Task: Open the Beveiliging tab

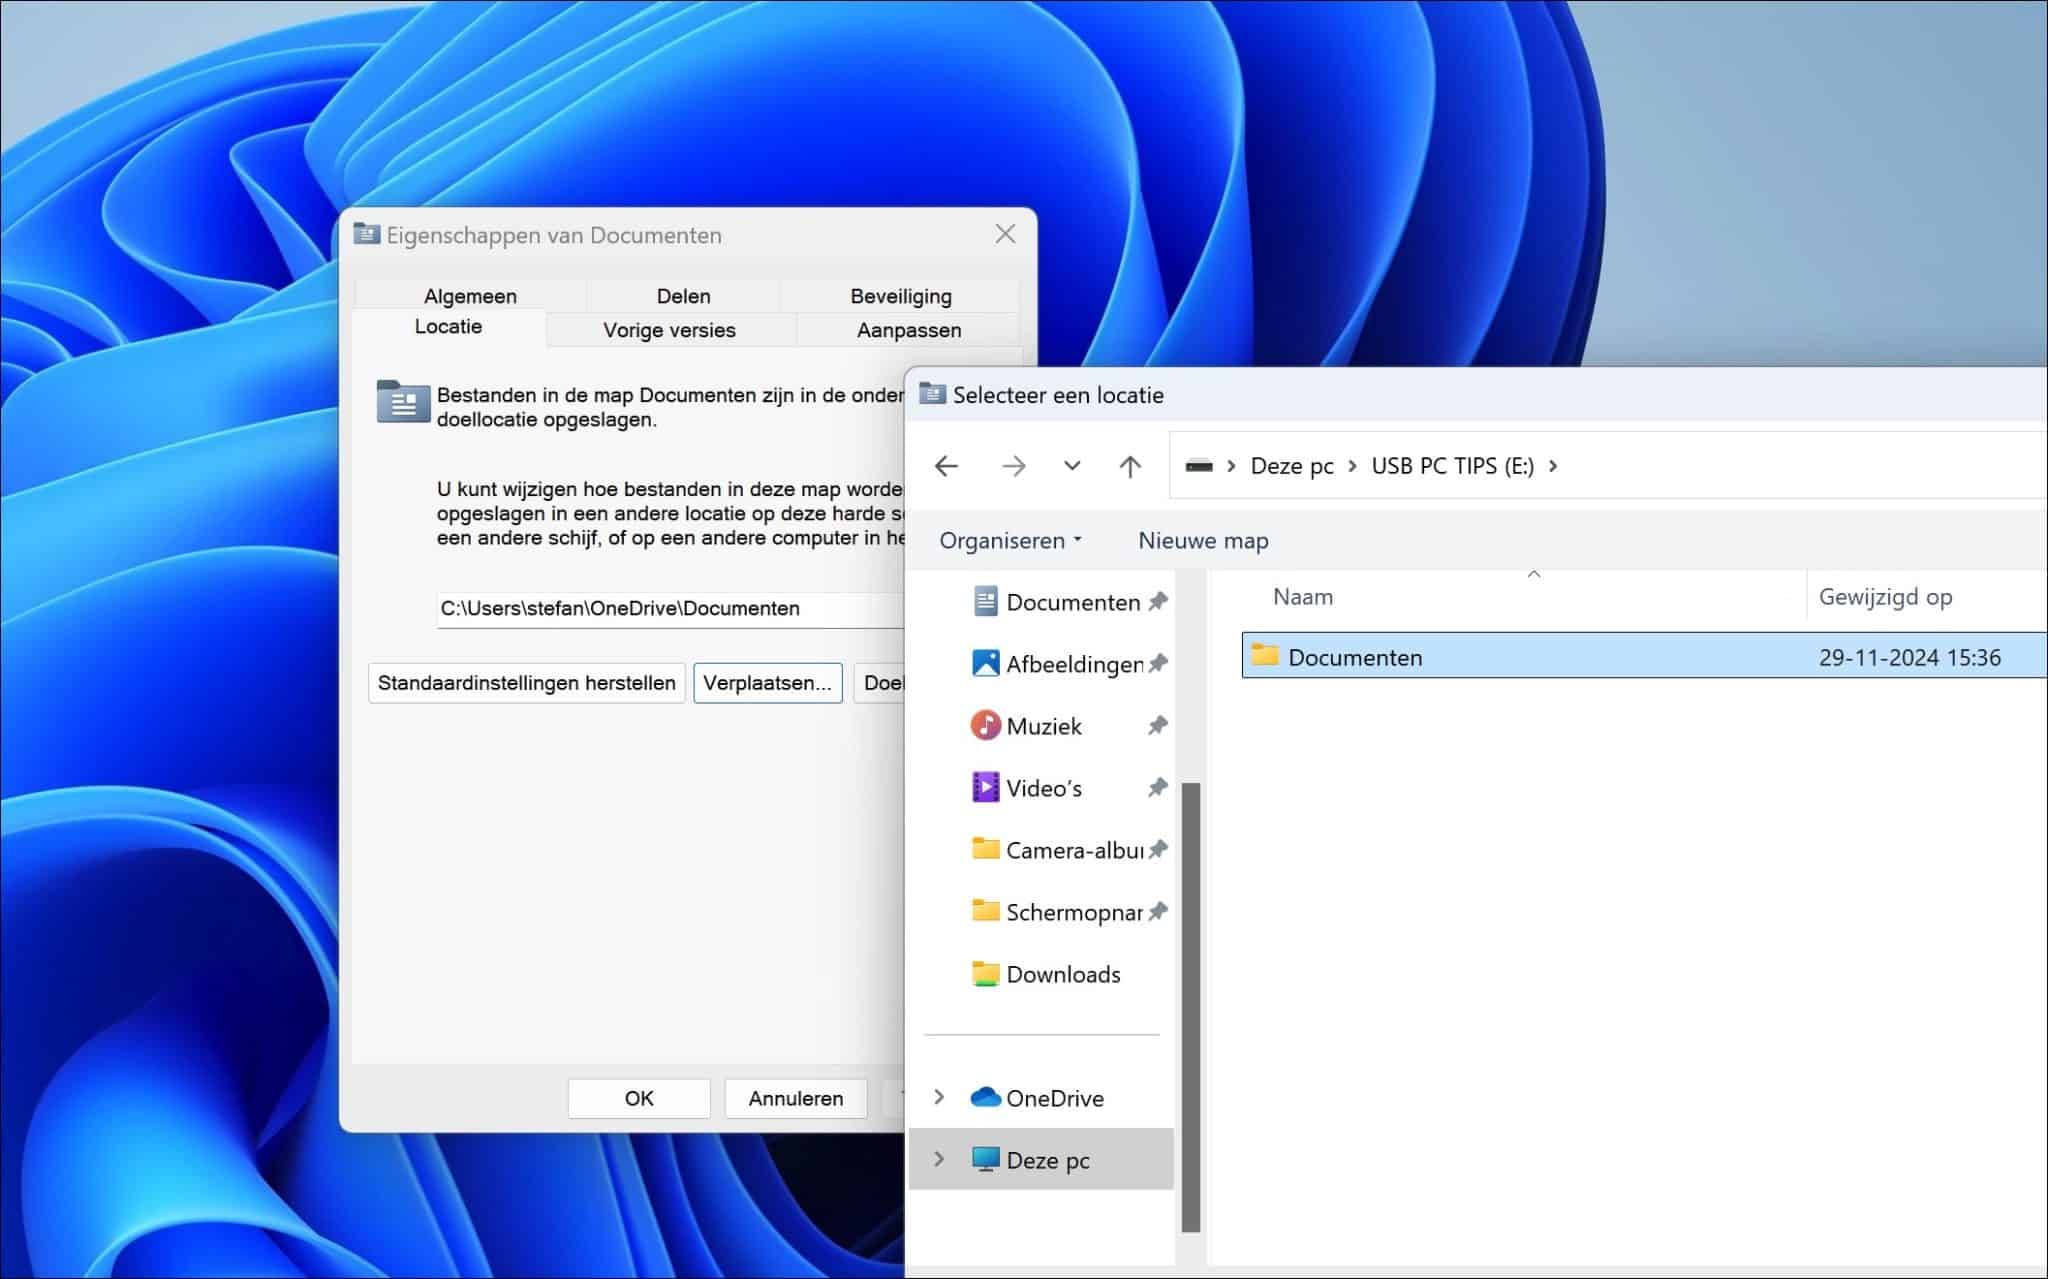Action: click(900, 296)
